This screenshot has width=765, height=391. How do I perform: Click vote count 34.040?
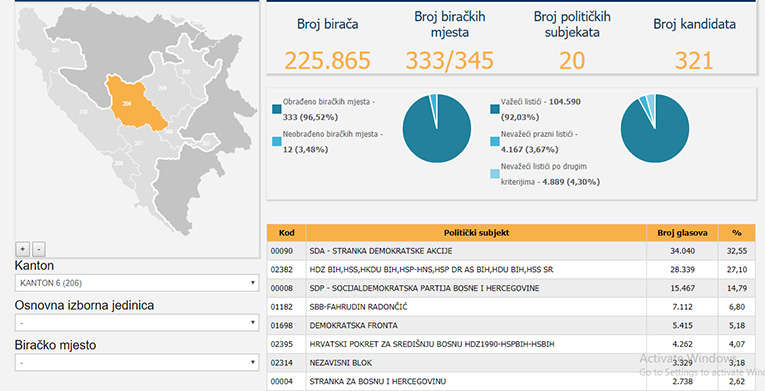tap(682, 251)
